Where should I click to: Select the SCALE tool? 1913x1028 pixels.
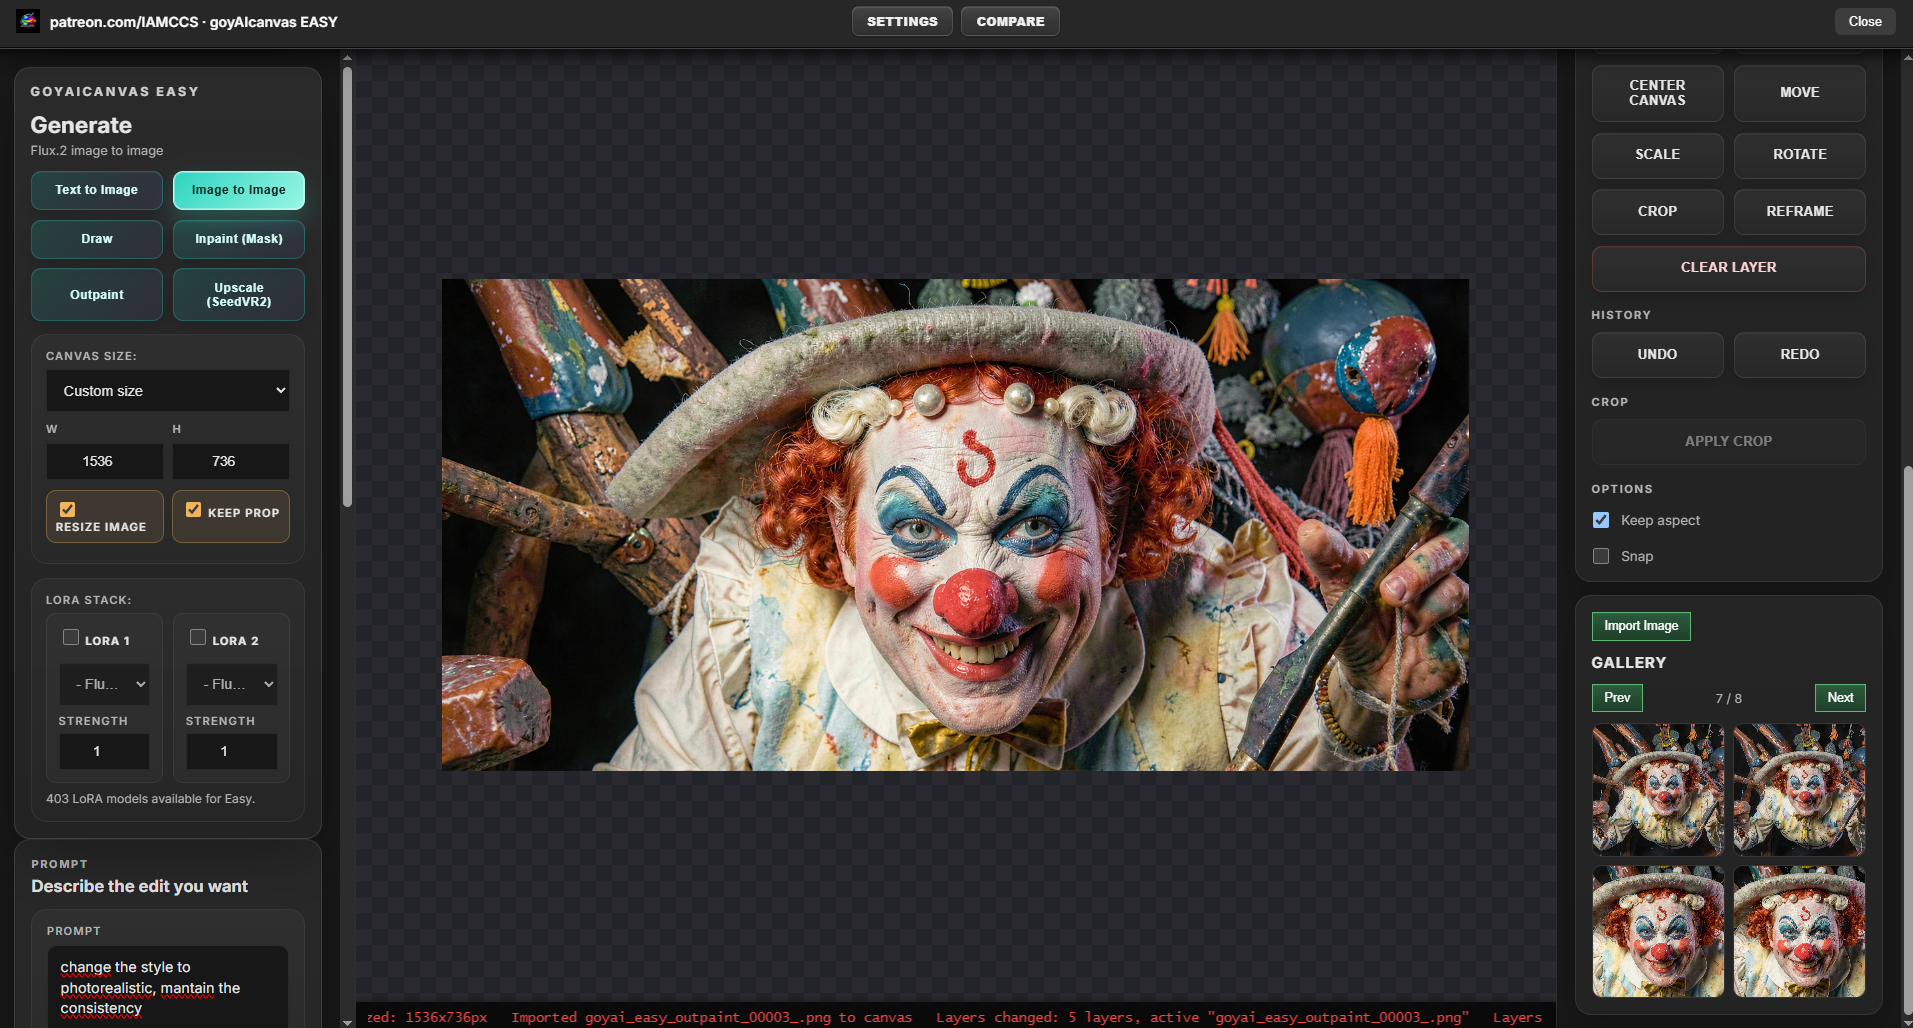1657,155
